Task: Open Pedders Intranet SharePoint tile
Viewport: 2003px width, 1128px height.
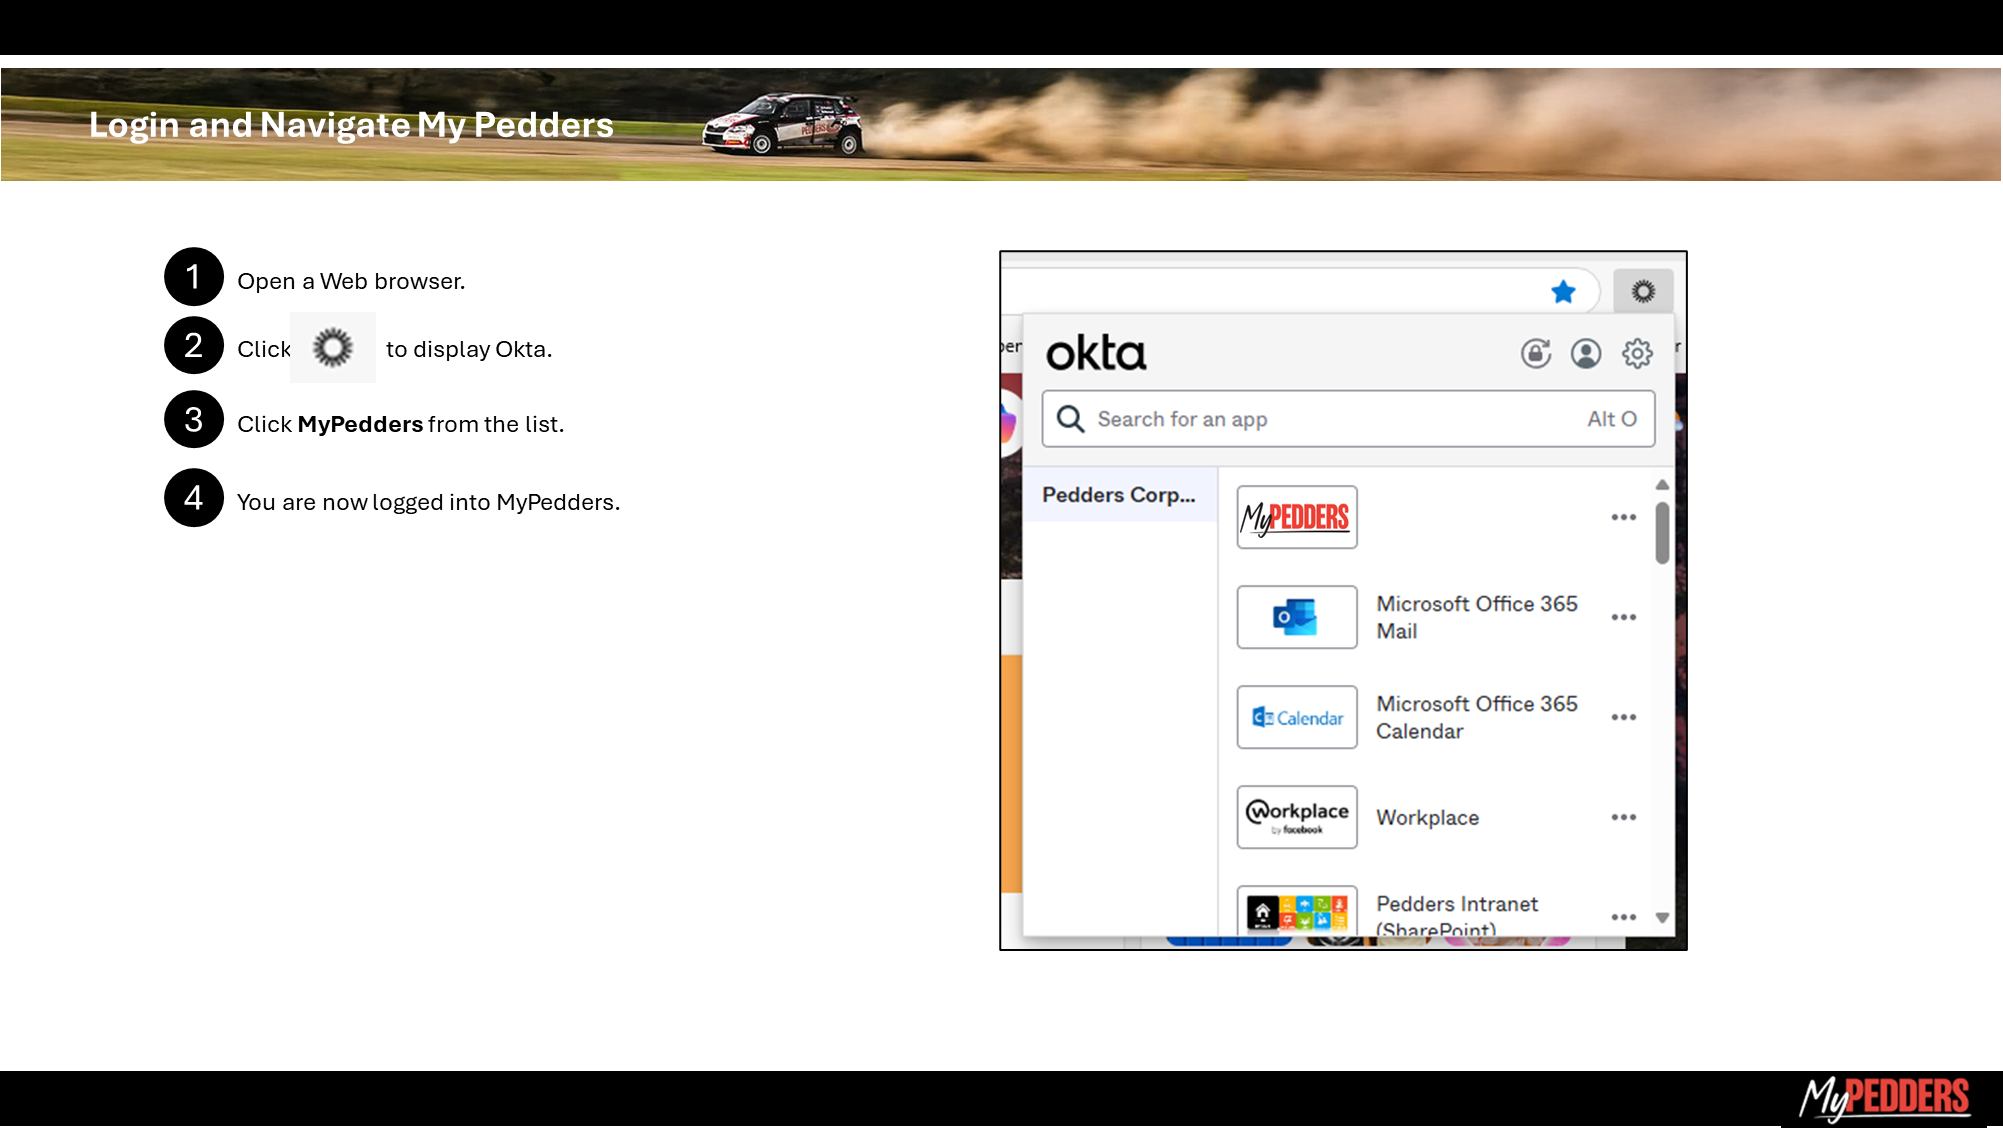Action: 1297,910
